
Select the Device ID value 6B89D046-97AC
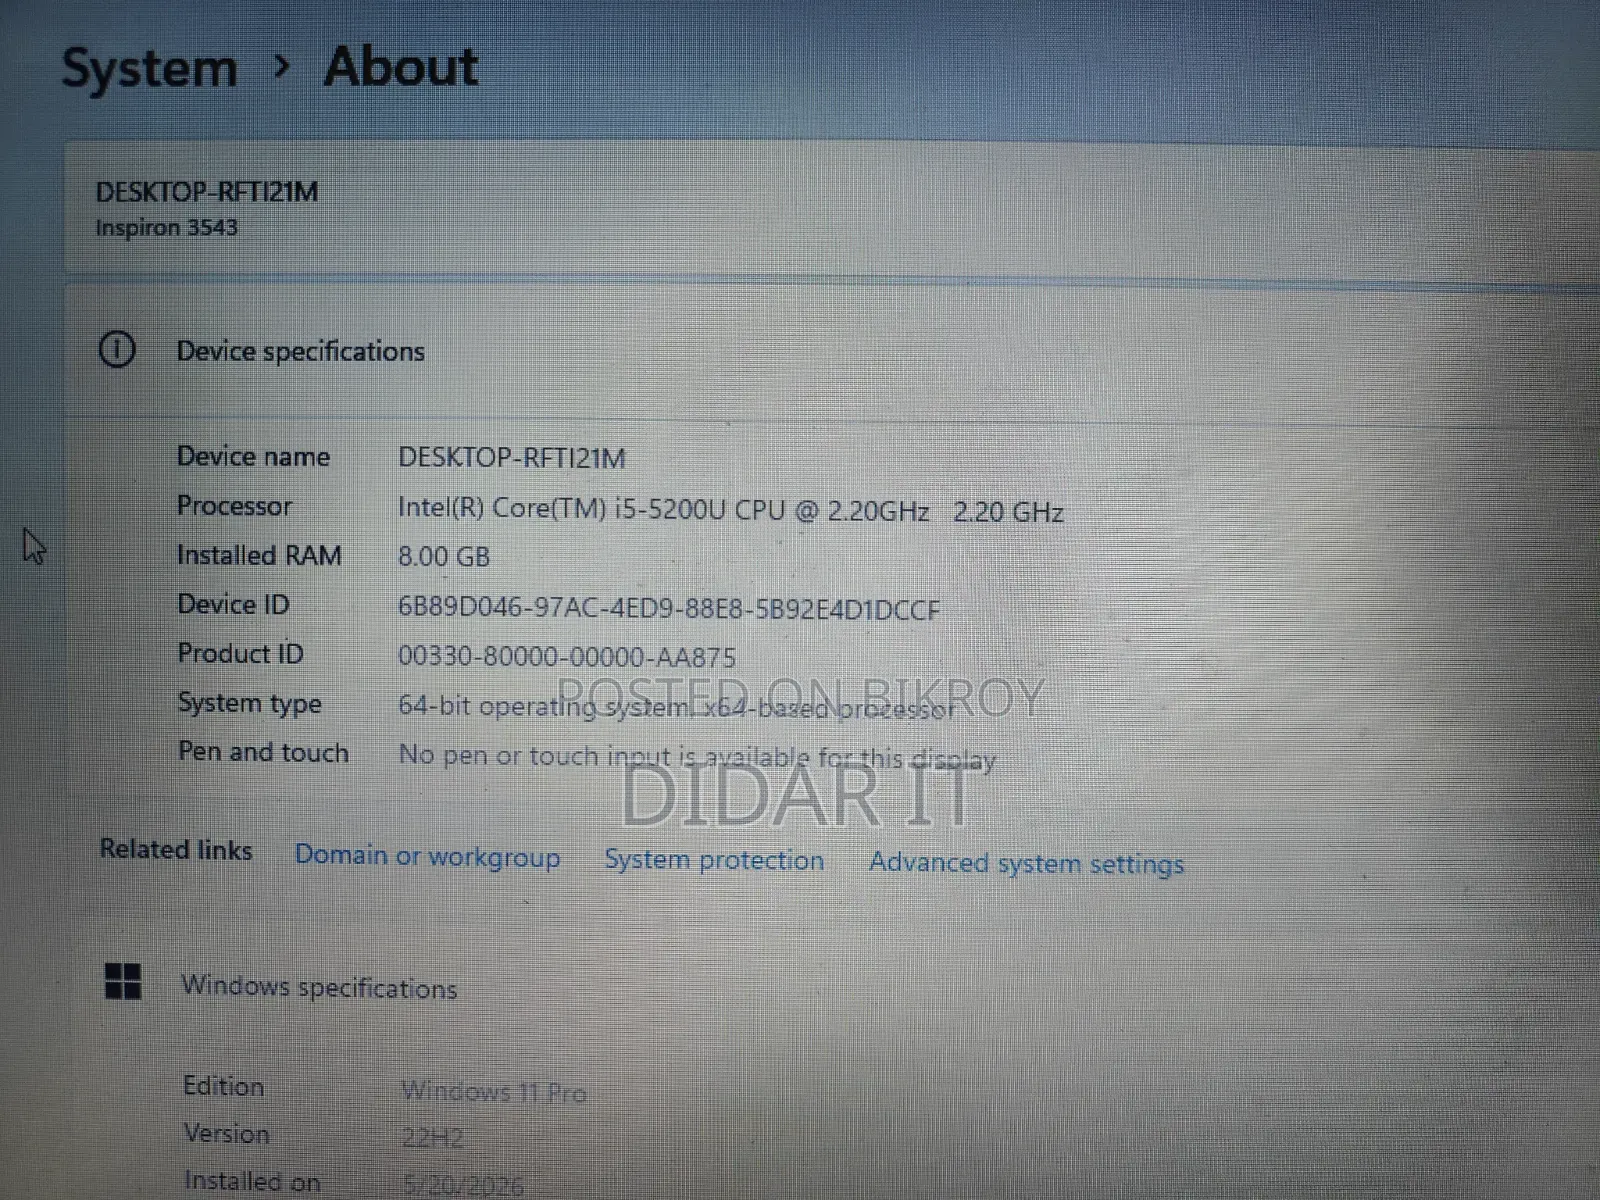coord(669,608)
